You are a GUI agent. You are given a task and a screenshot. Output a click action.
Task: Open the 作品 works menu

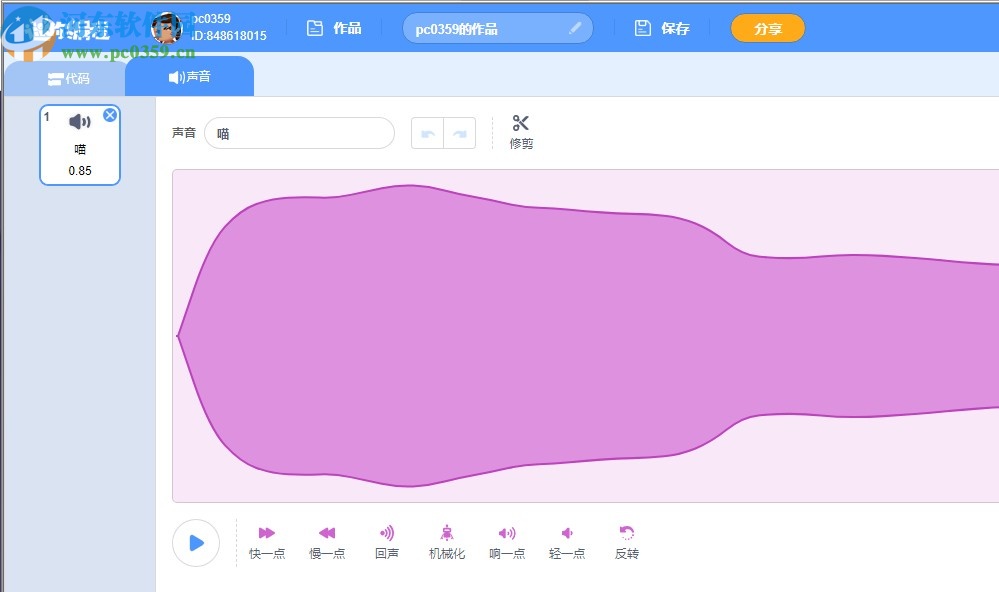335,27
